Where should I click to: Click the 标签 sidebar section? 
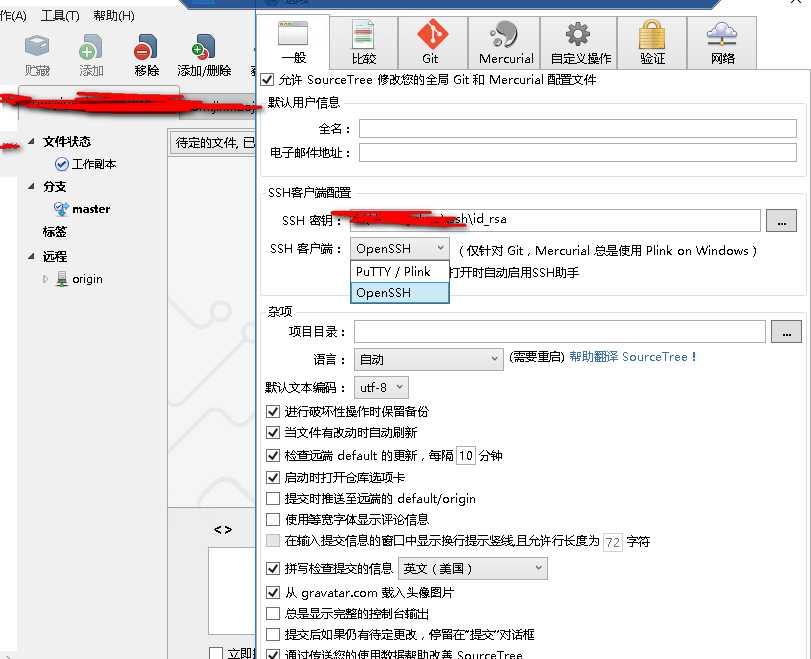click(55, 232)
